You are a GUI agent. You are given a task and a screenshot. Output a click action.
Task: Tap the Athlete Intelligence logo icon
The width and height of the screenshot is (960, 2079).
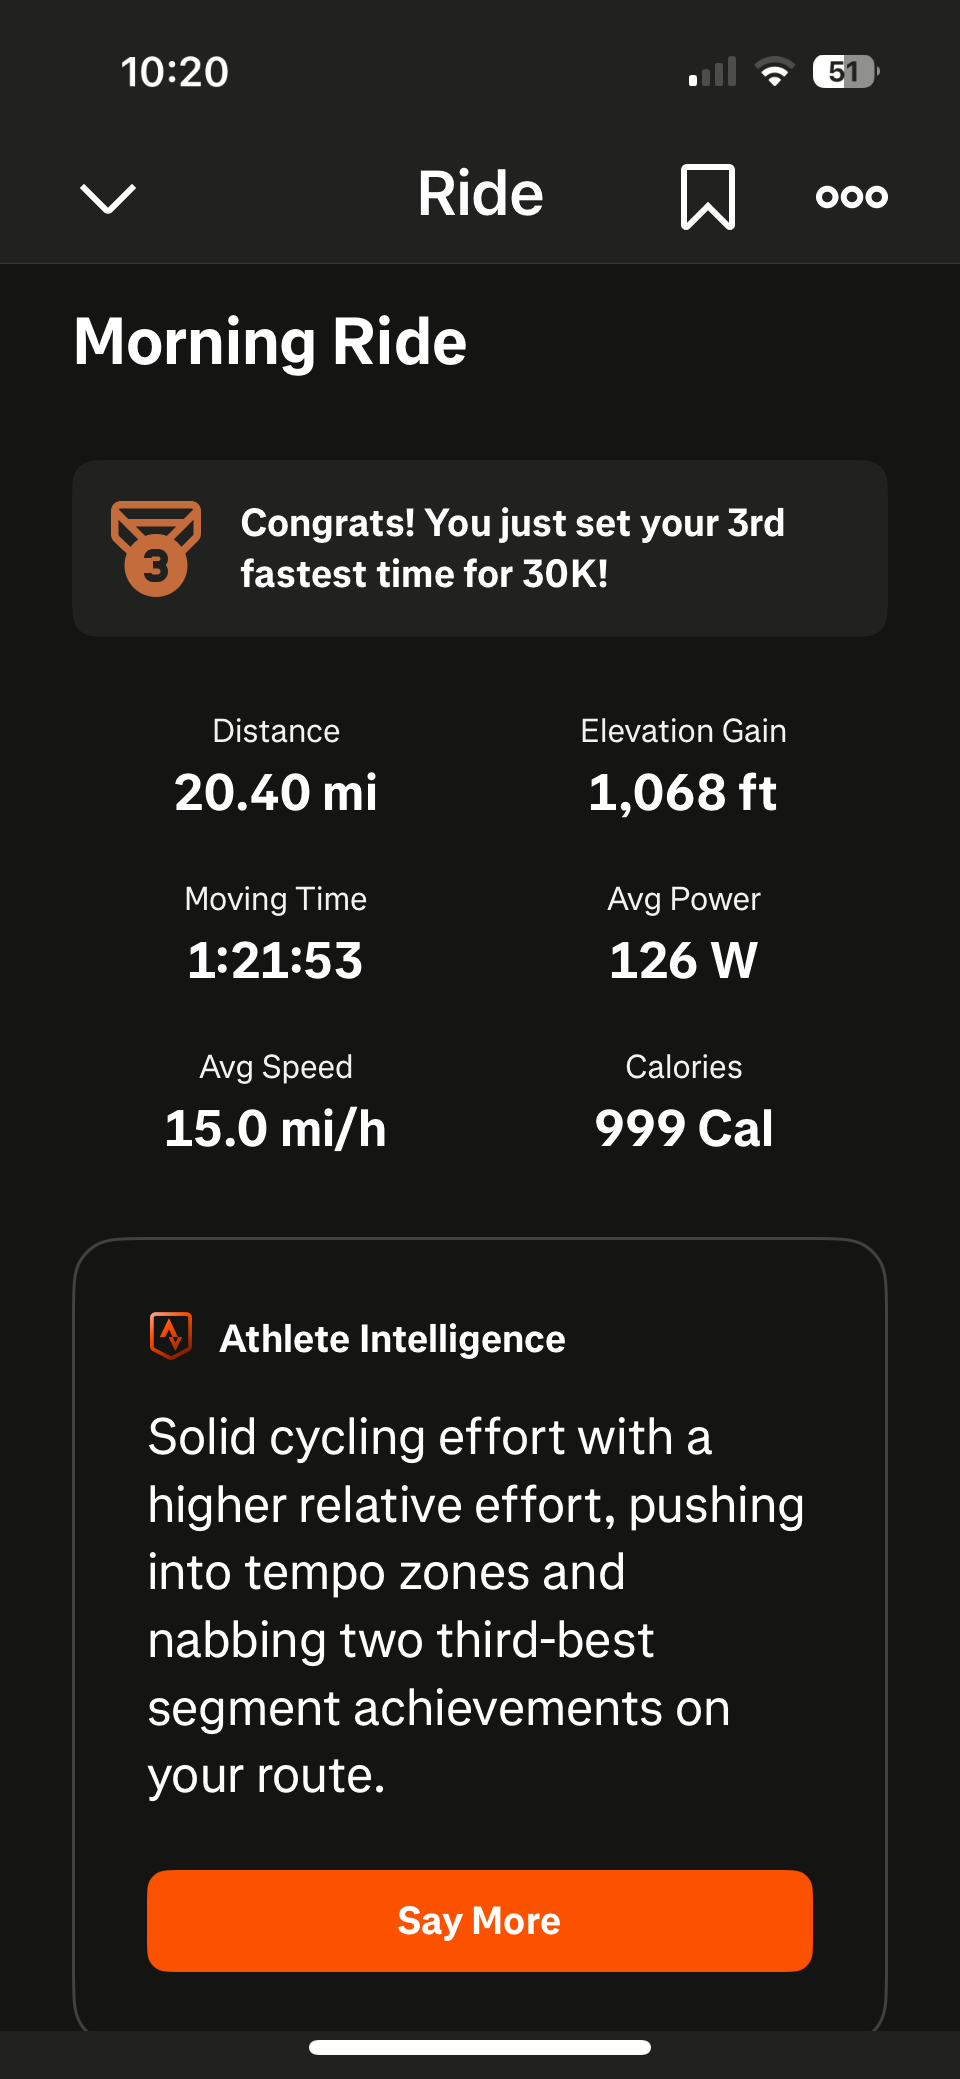pos(171,1336)
